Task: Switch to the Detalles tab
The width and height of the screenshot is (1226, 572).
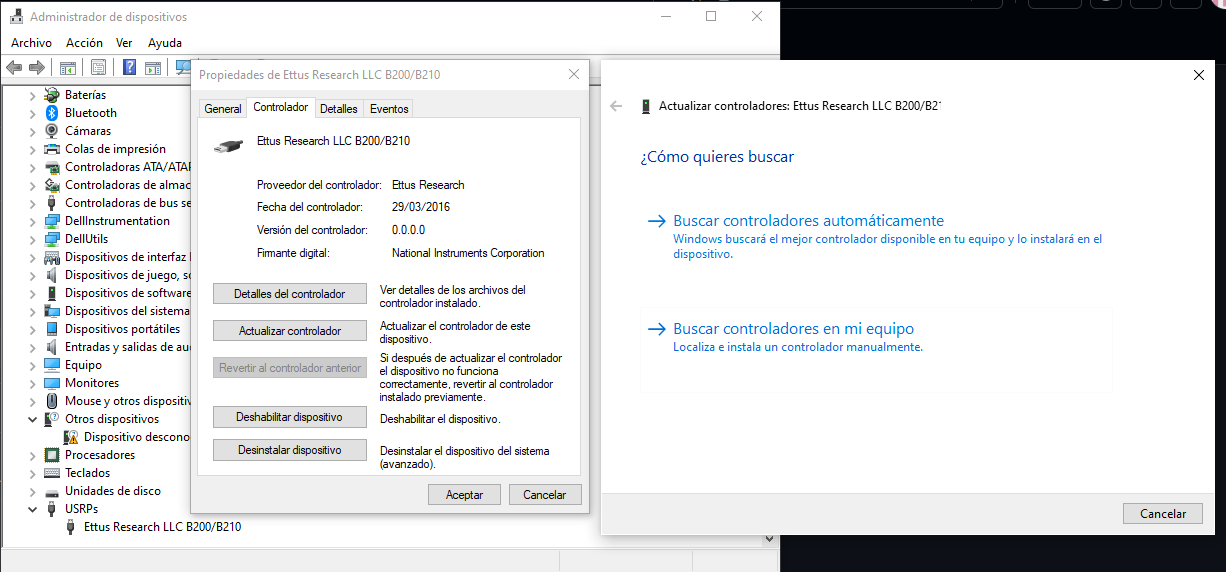Action: [x=339, y=109]
